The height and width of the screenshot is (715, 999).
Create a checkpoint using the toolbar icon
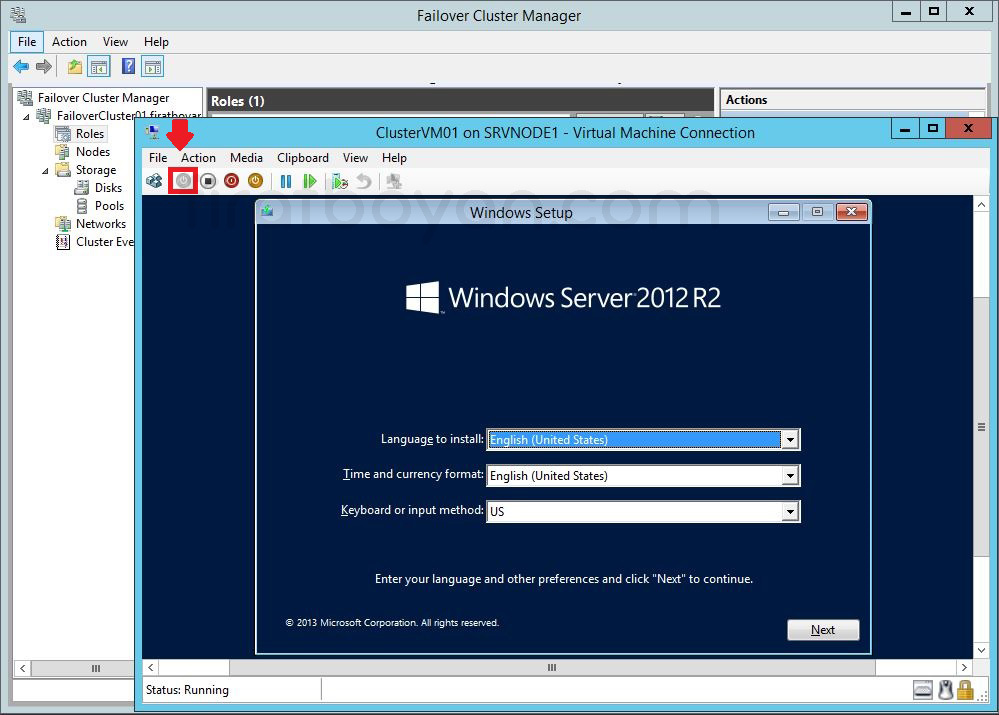(340, 182)
